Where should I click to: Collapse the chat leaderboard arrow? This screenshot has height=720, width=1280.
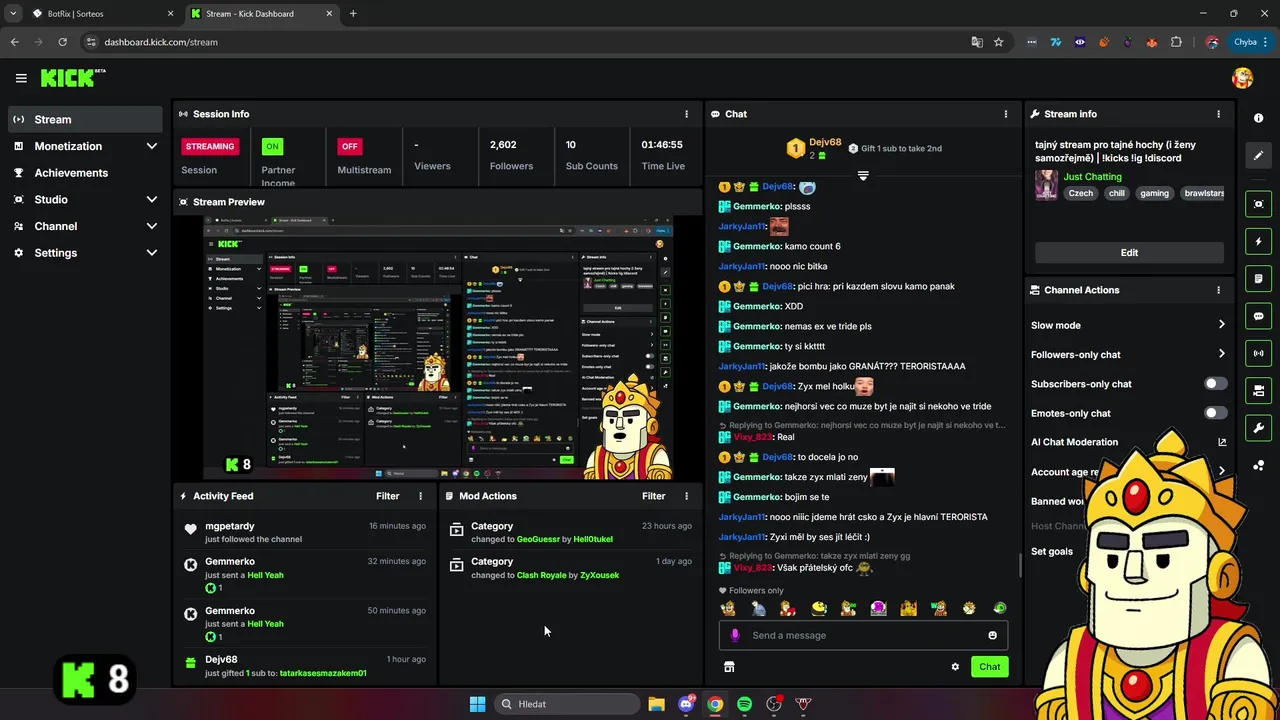pyautogui.click(x=863, y=175)
